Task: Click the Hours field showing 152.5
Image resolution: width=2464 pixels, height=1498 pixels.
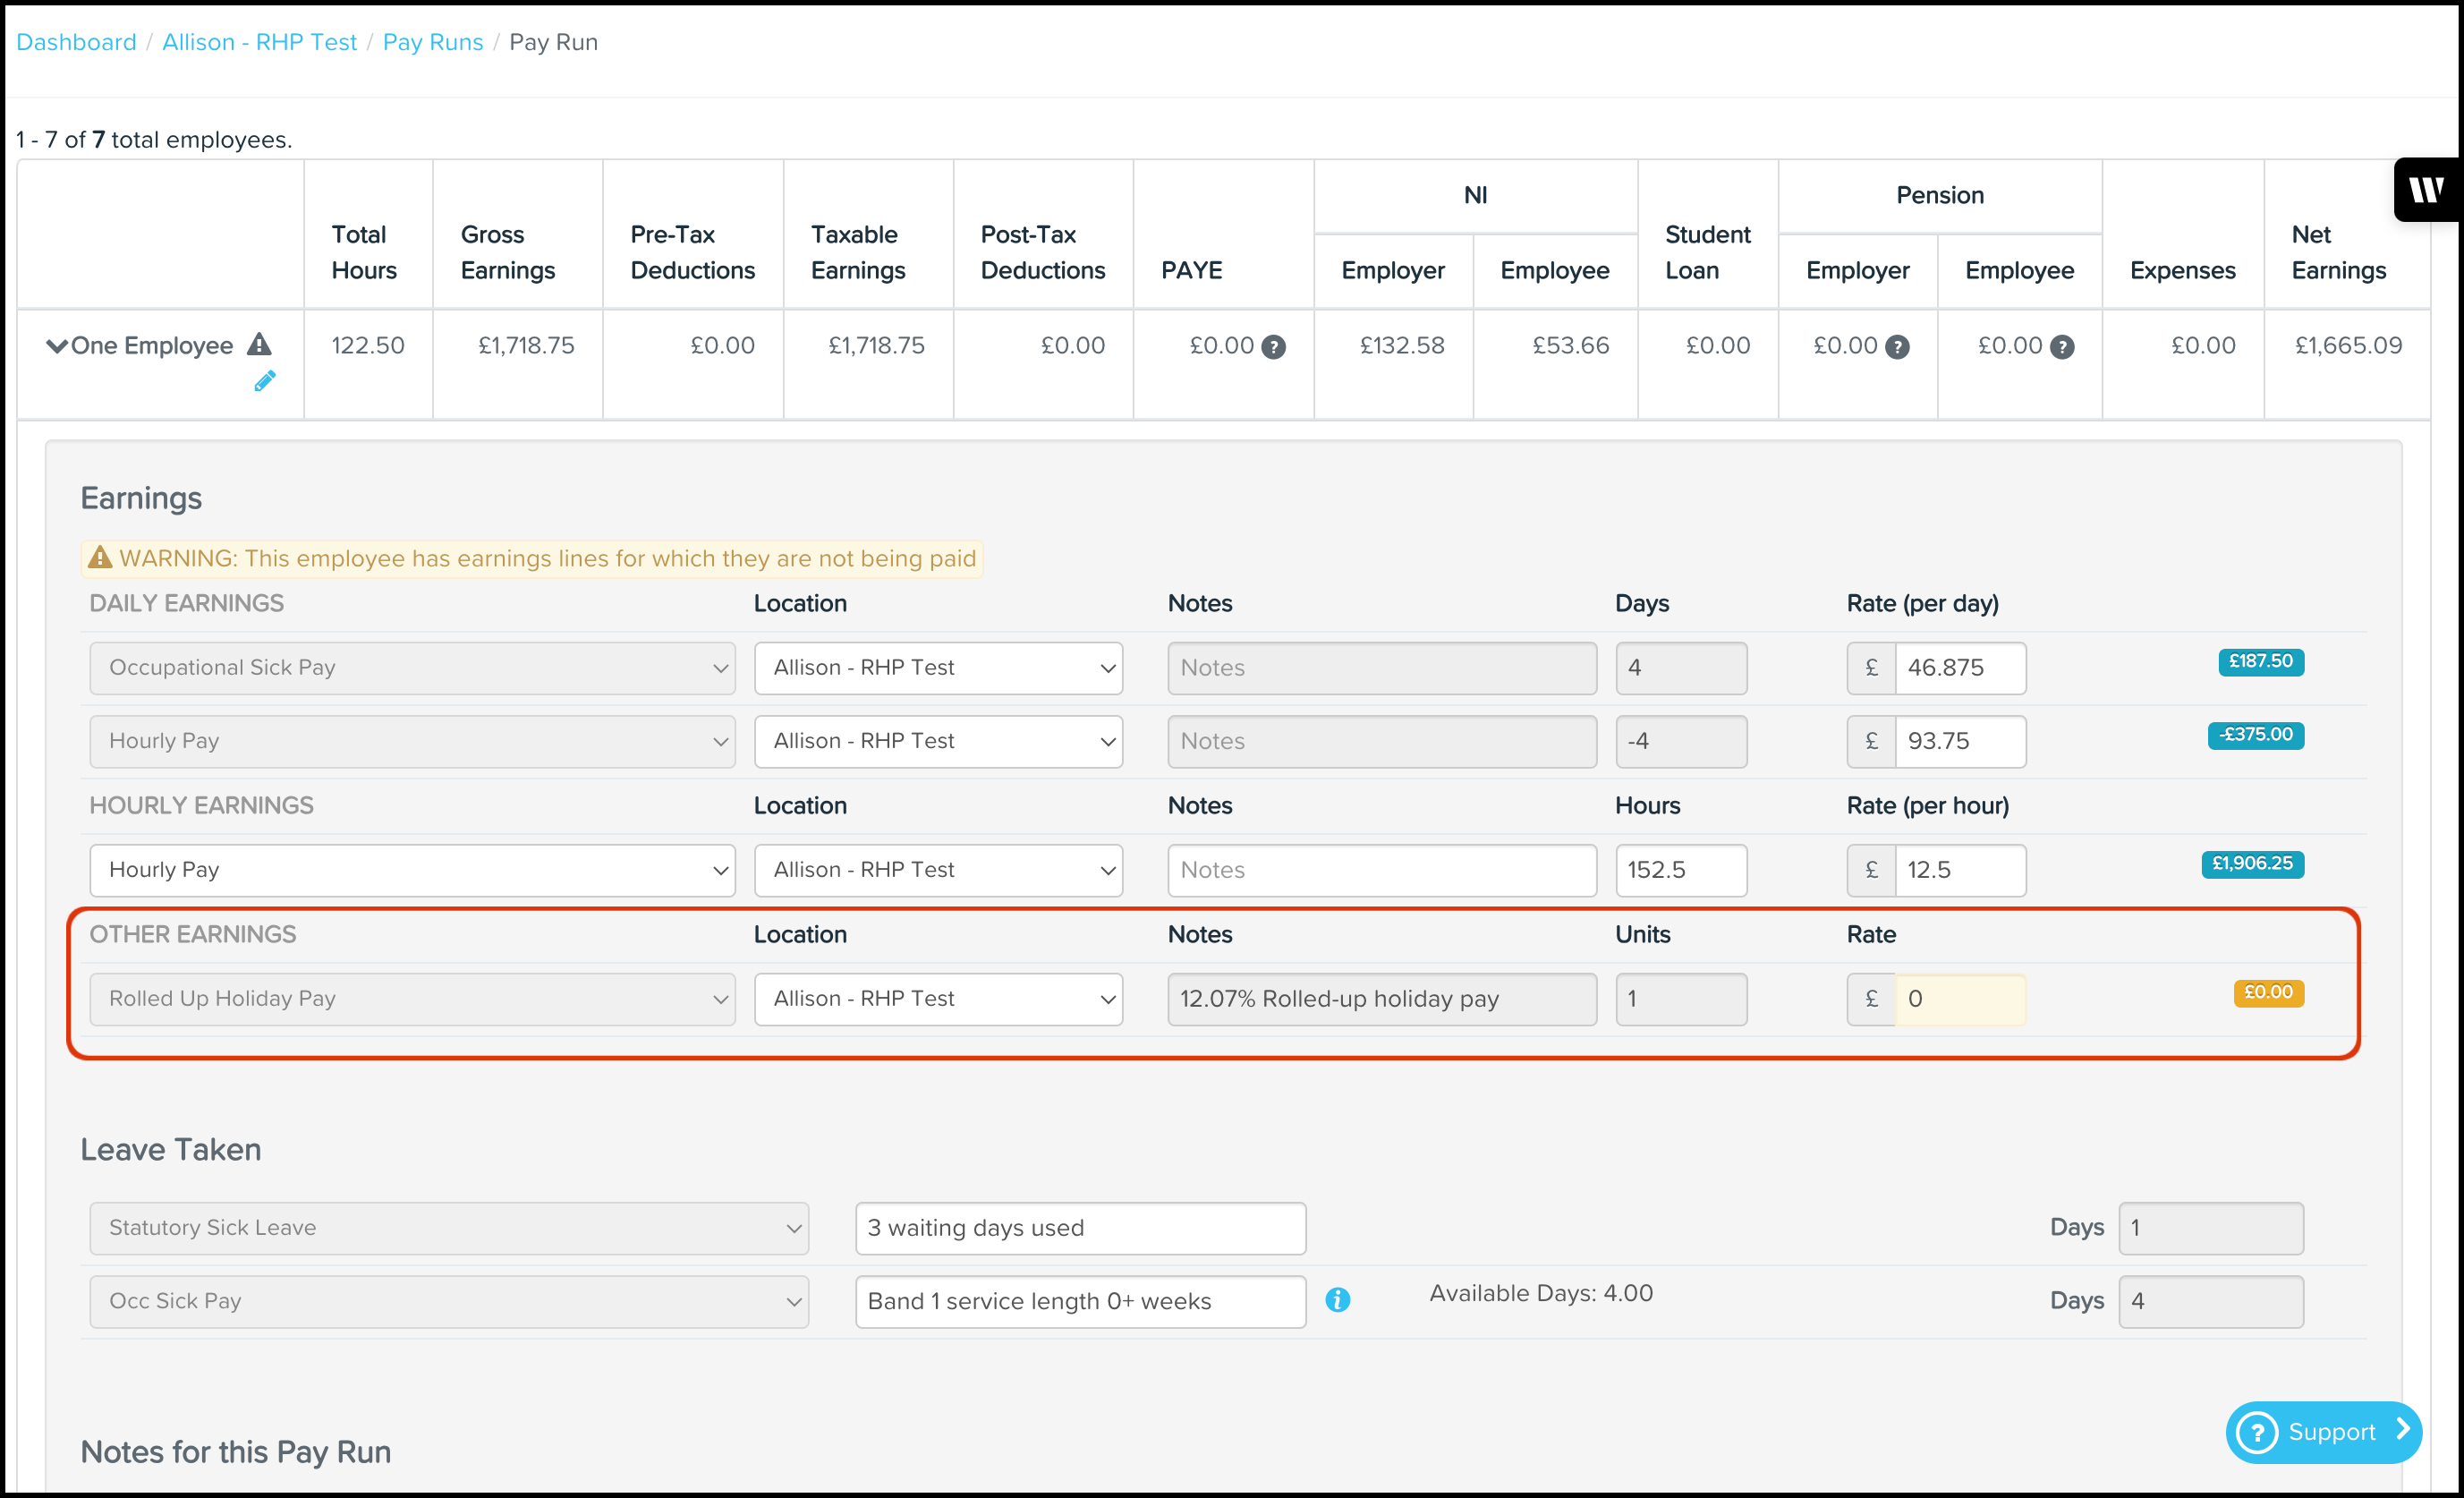Action: coord(1680,870)
